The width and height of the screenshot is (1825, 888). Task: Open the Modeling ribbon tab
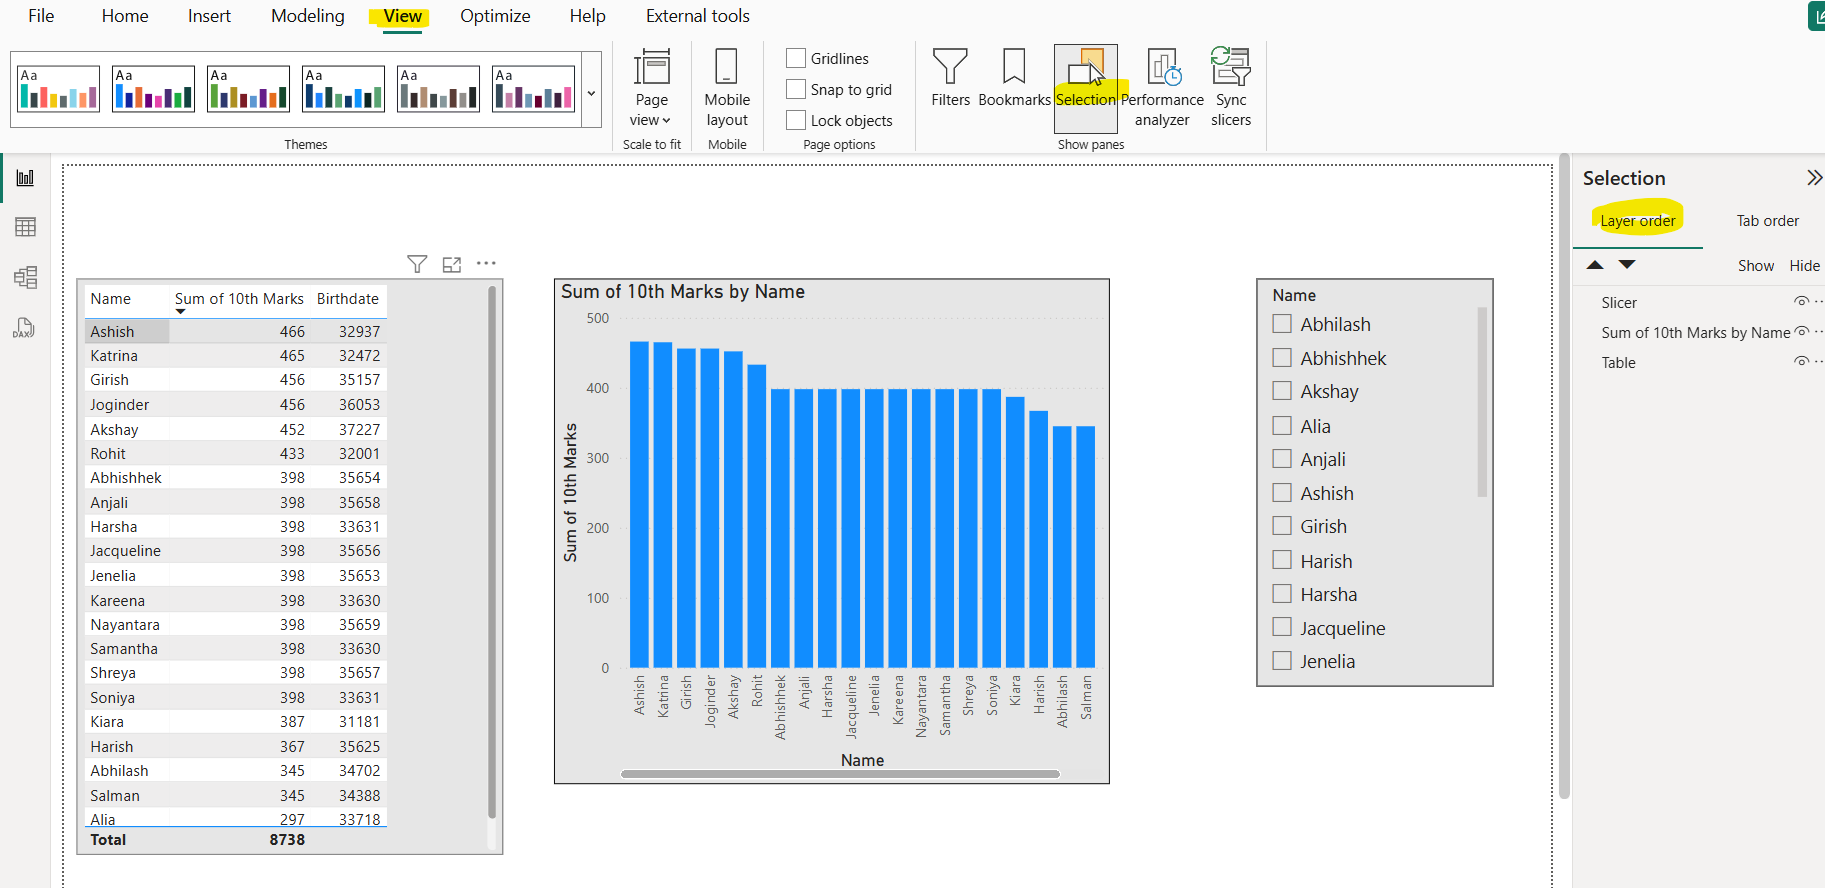point(307,16)
